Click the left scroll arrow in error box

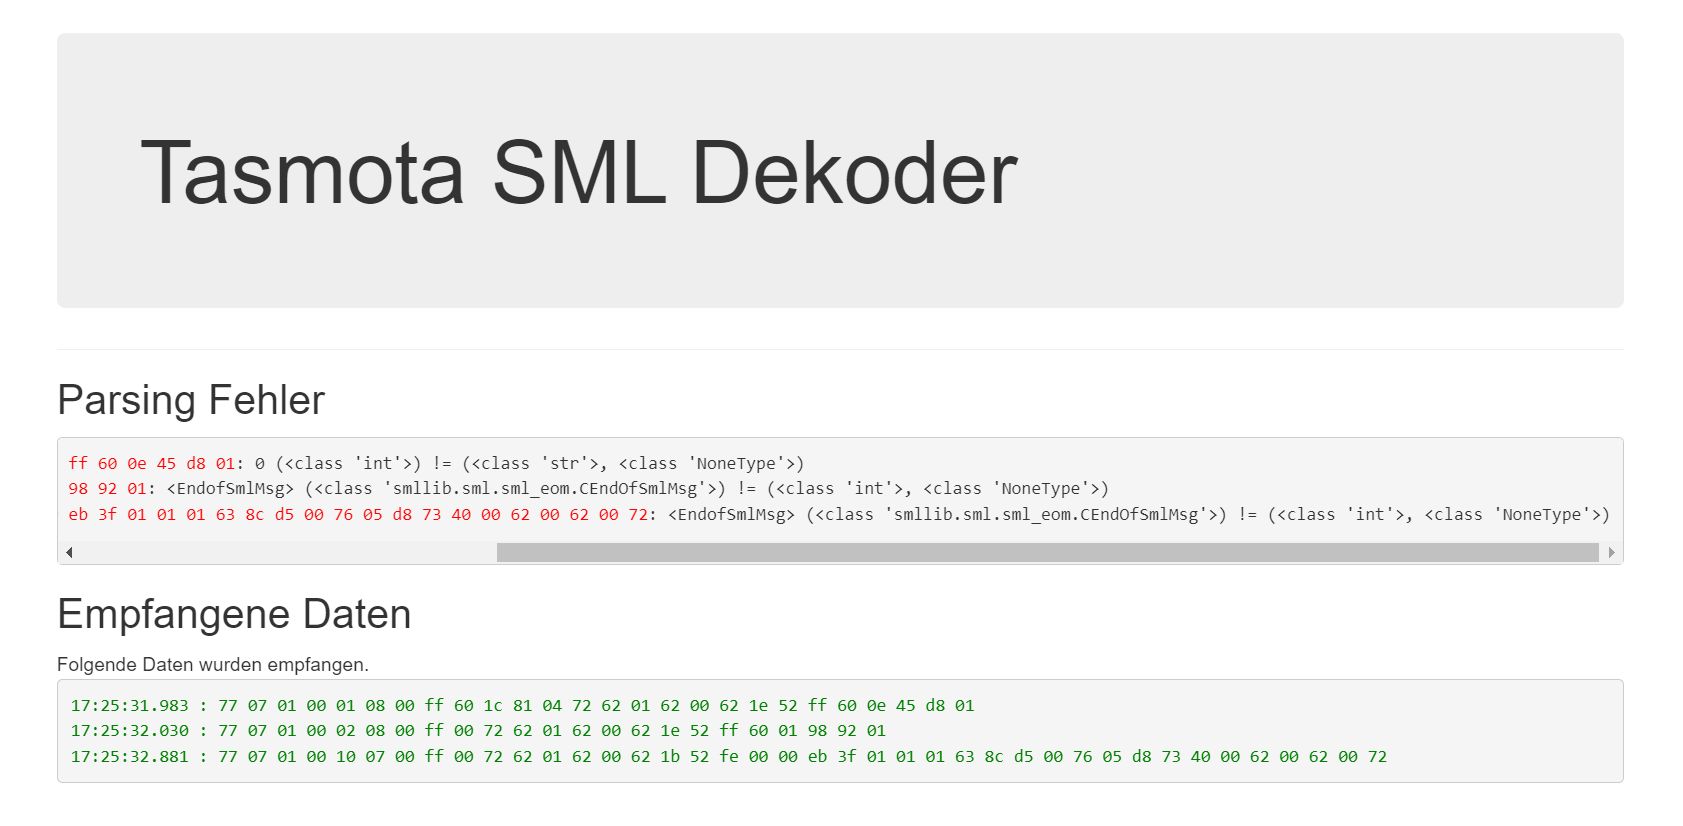[69, 552]
